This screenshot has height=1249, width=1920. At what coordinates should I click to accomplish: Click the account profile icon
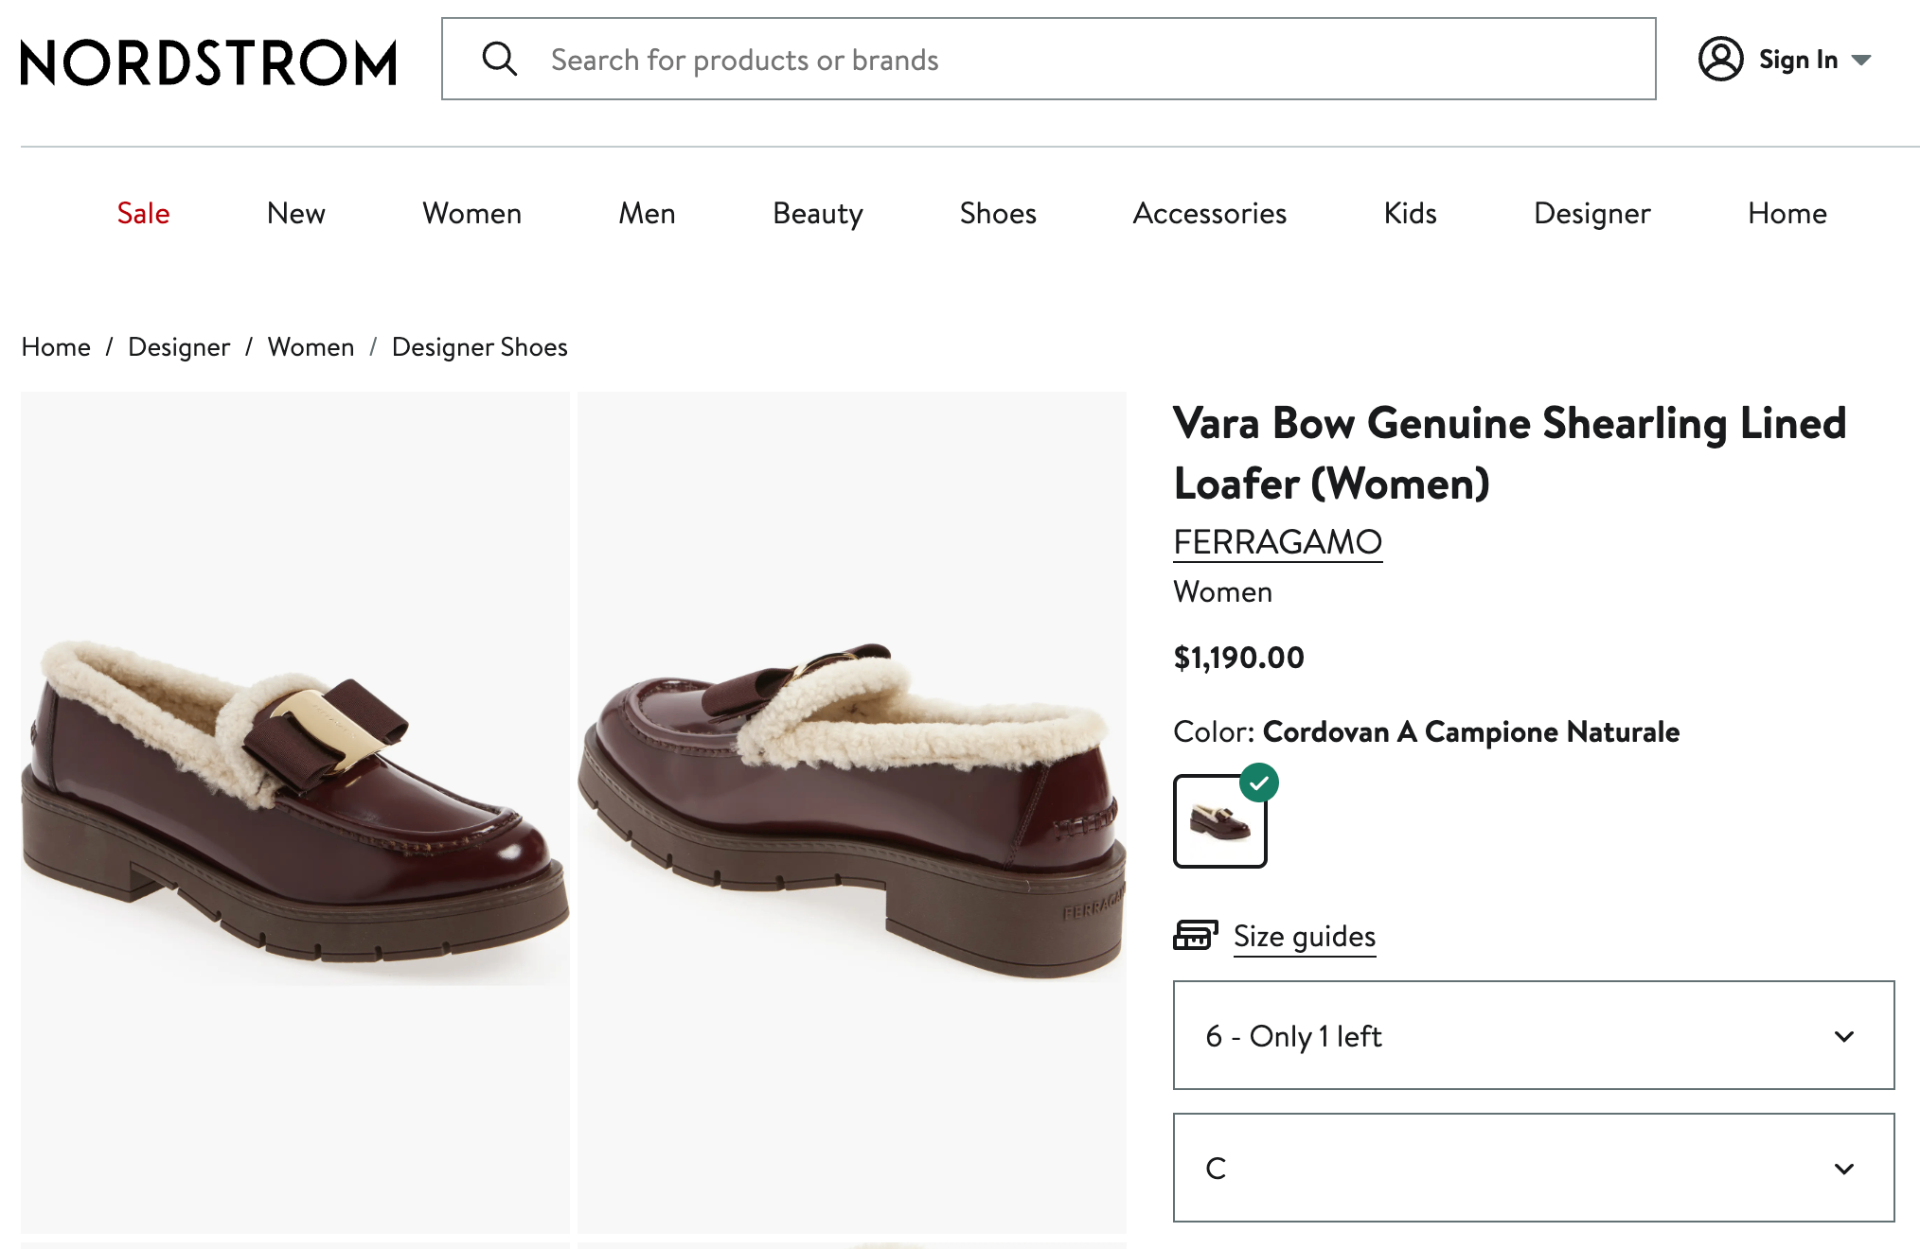[x=1722, y=59]
